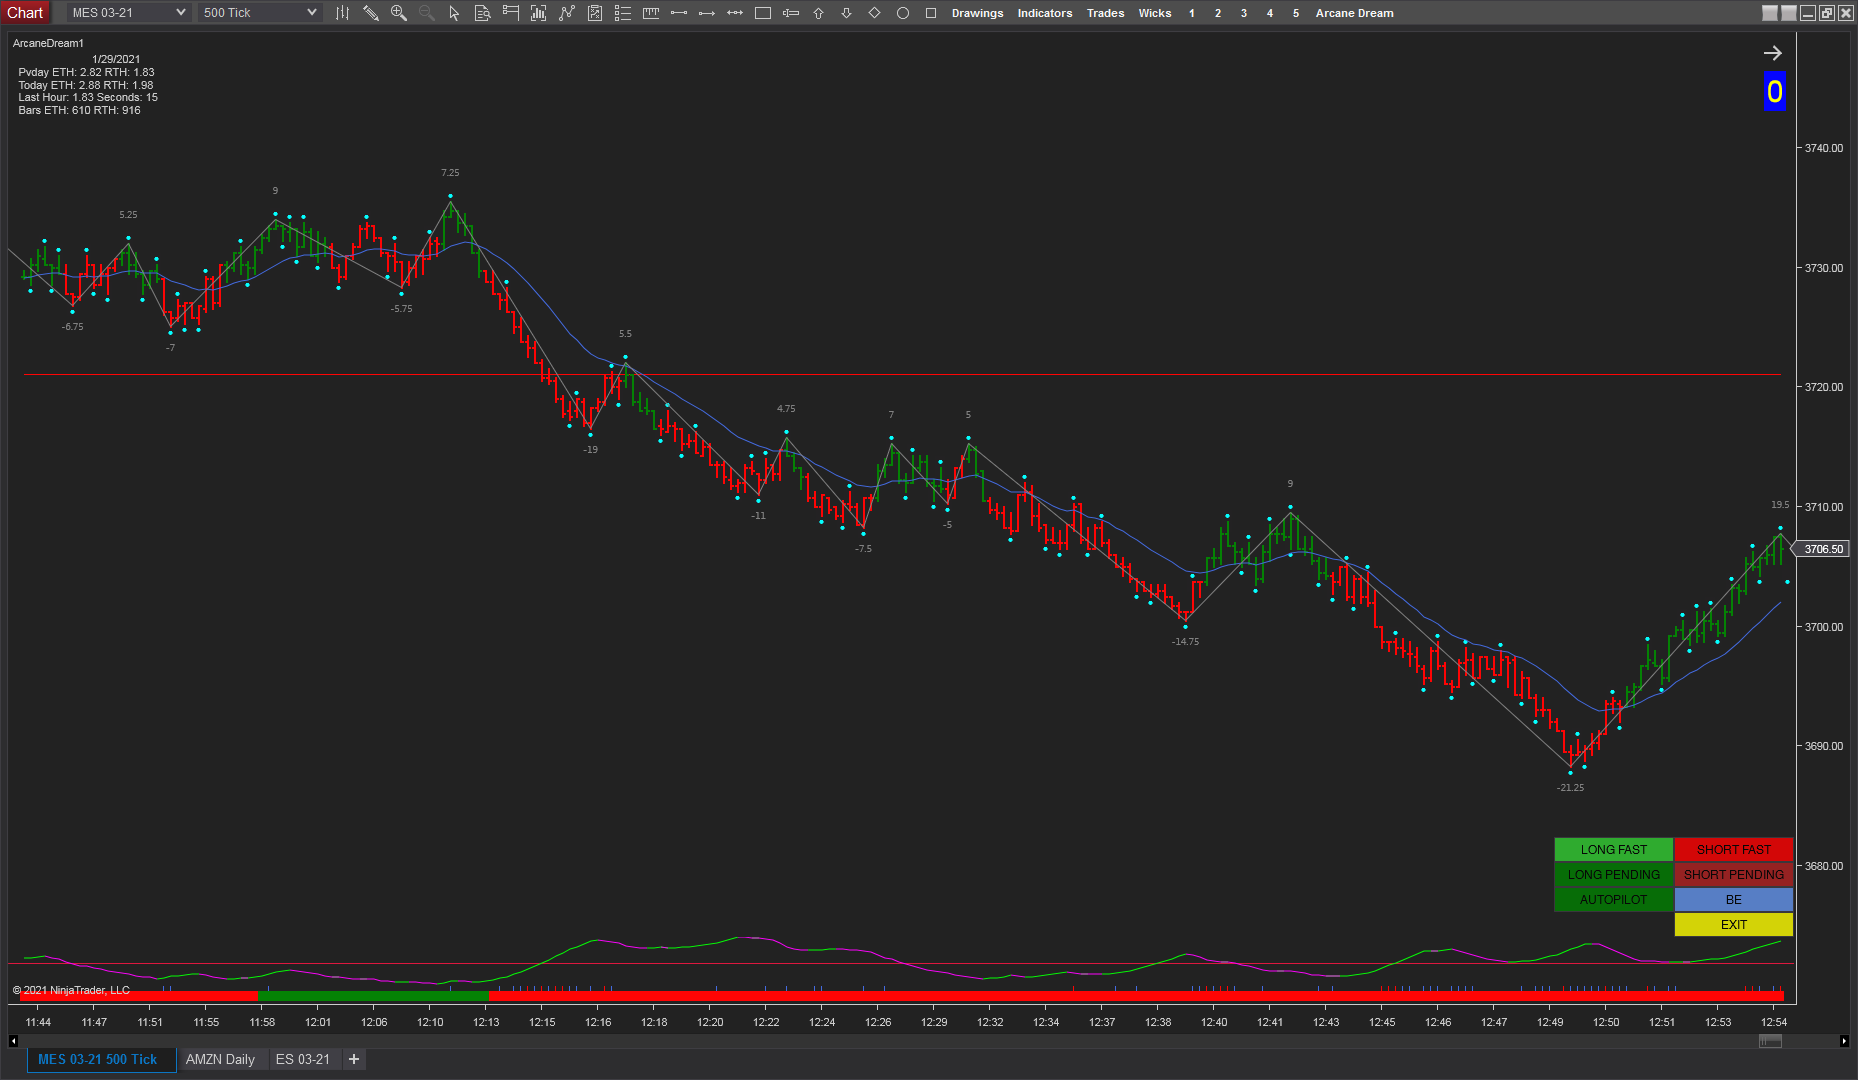
Task: Click toolbar preset number 2
Action: click(x=1217, y=13)
